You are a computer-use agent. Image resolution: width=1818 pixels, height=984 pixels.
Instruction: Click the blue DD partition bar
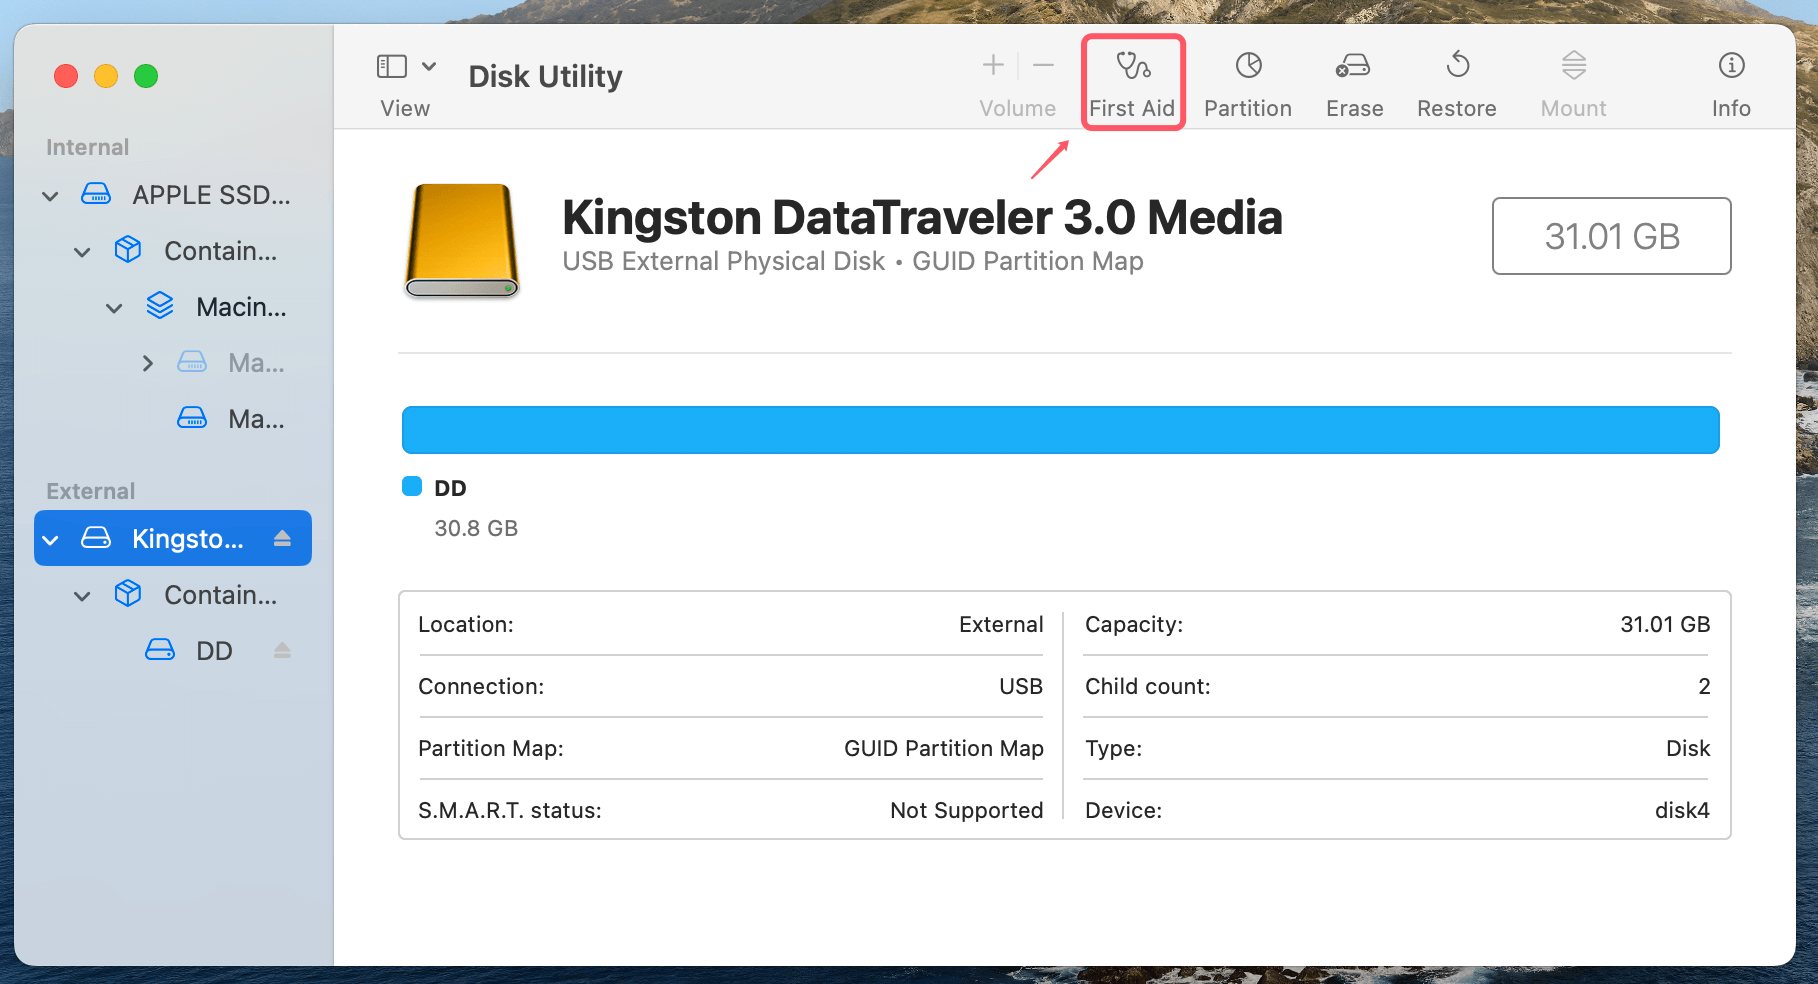pyautogui.click(x=1060, y=429)
